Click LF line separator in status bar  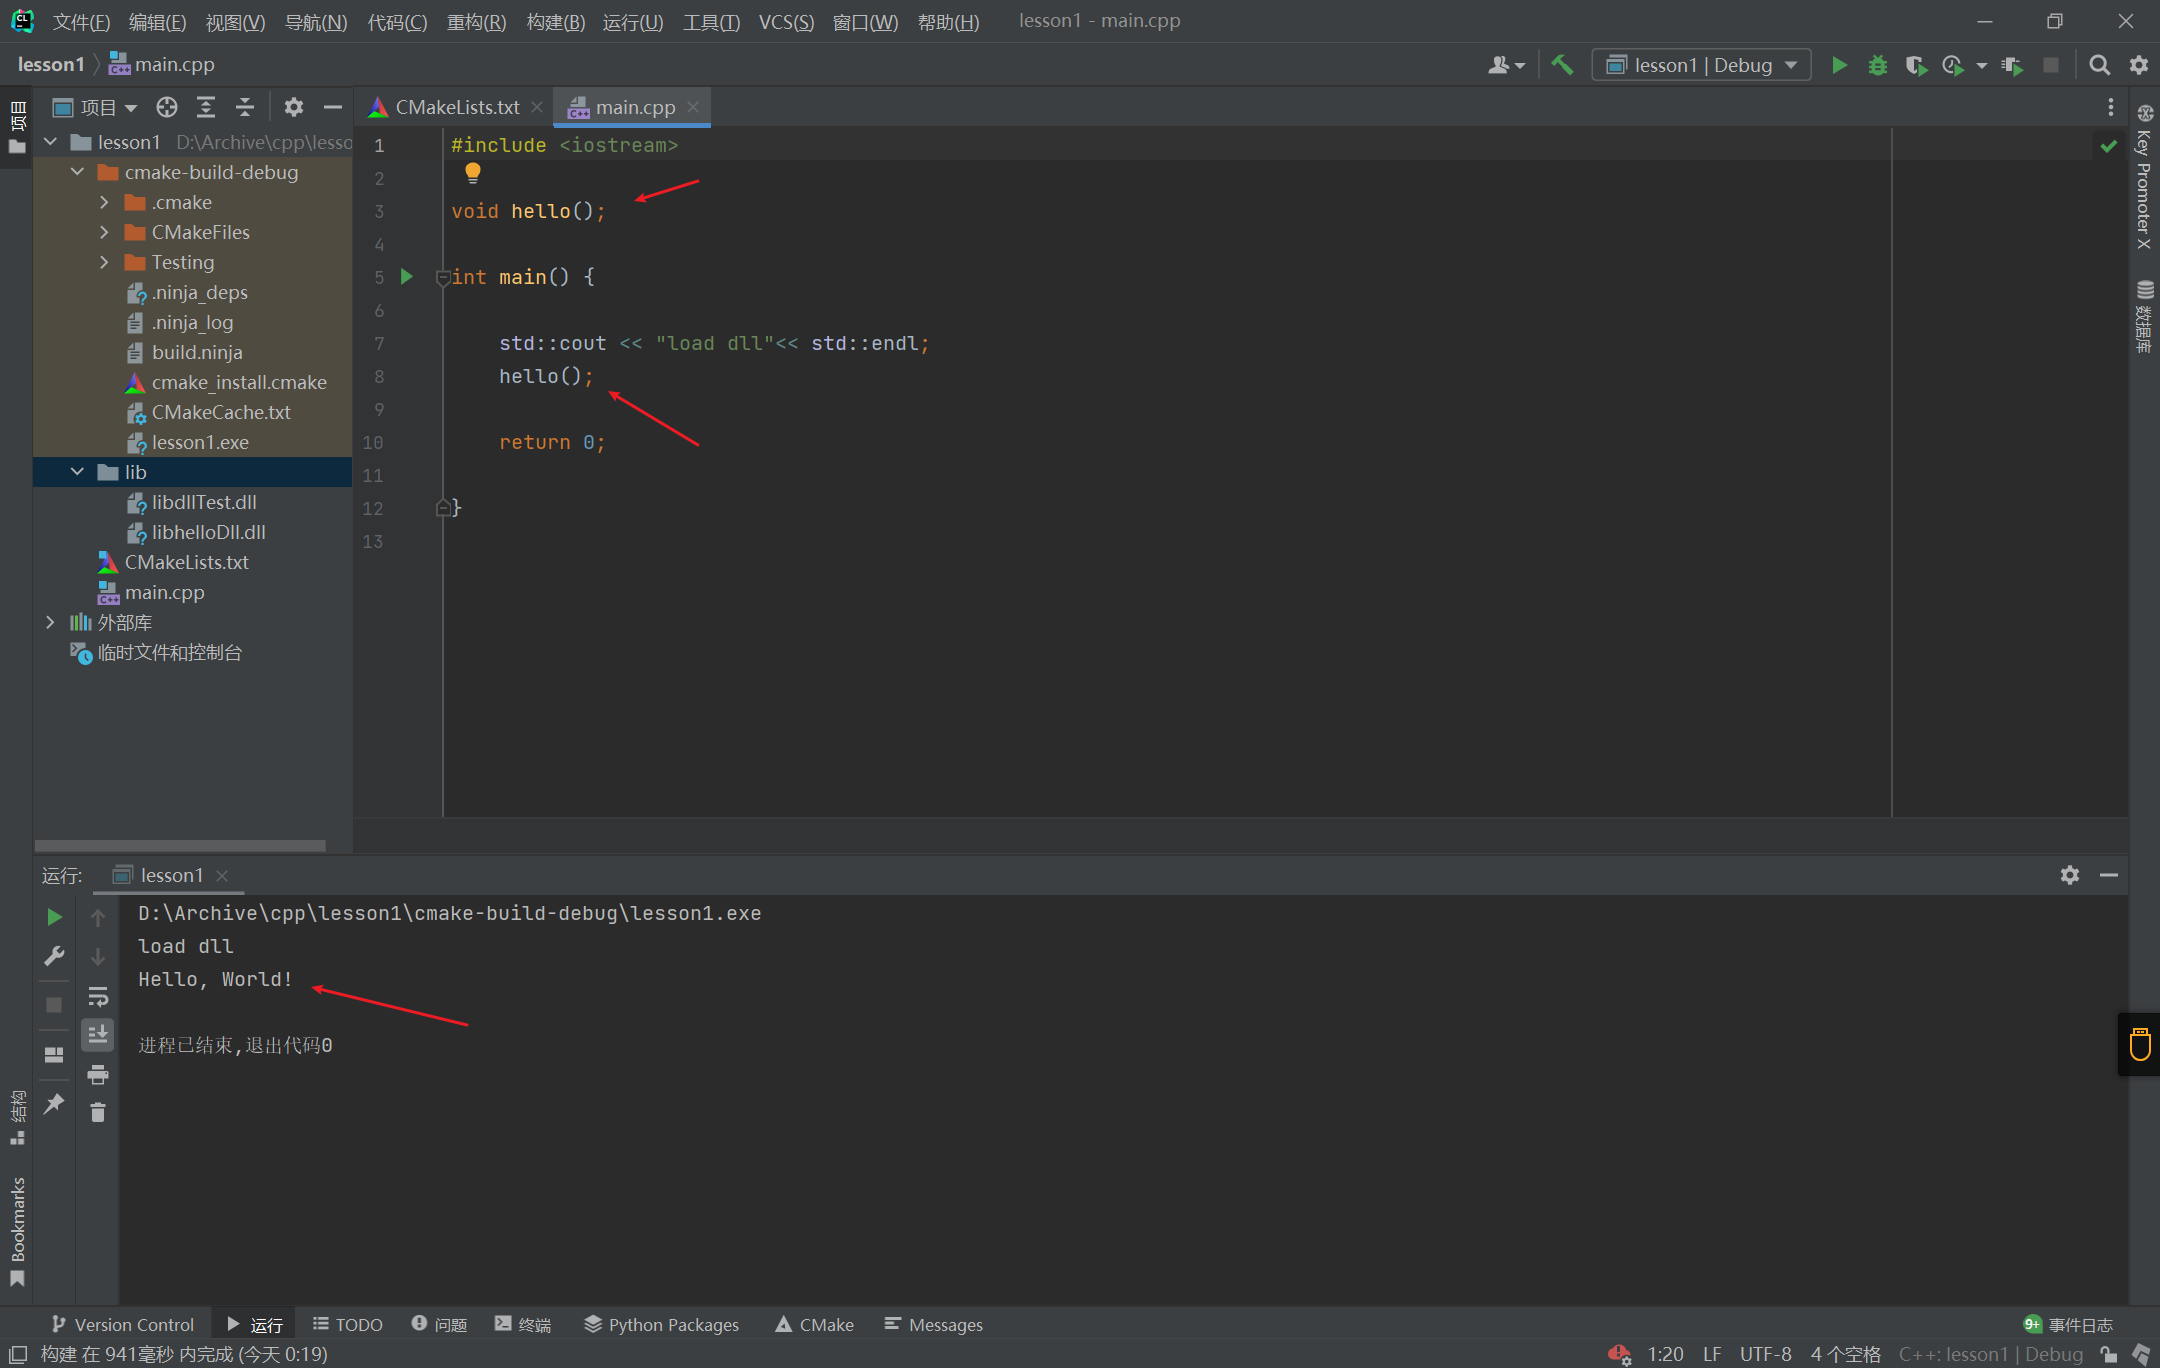[1712, 1354]
